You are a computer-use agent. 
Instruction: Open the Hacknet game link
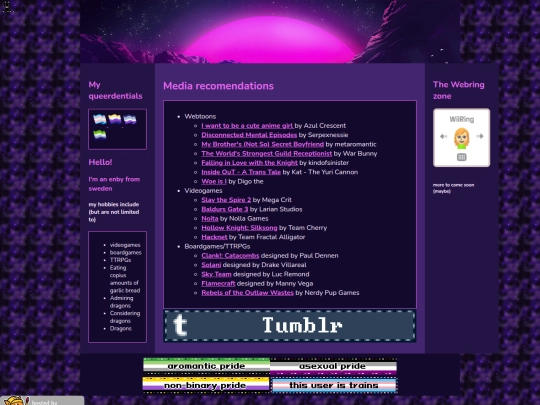tap(214, 237)
